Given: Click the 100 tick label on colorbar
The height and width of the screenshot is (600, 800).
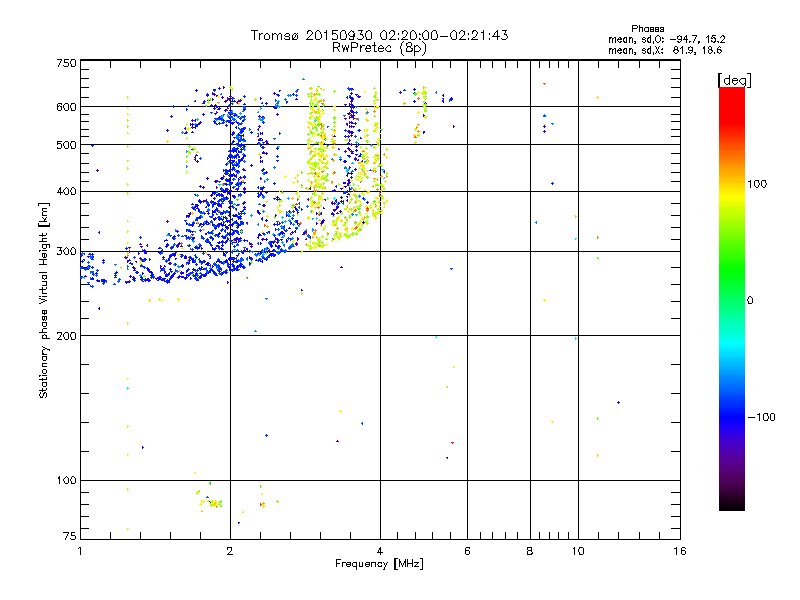Looking at the screenshot, I should point(757,184).
